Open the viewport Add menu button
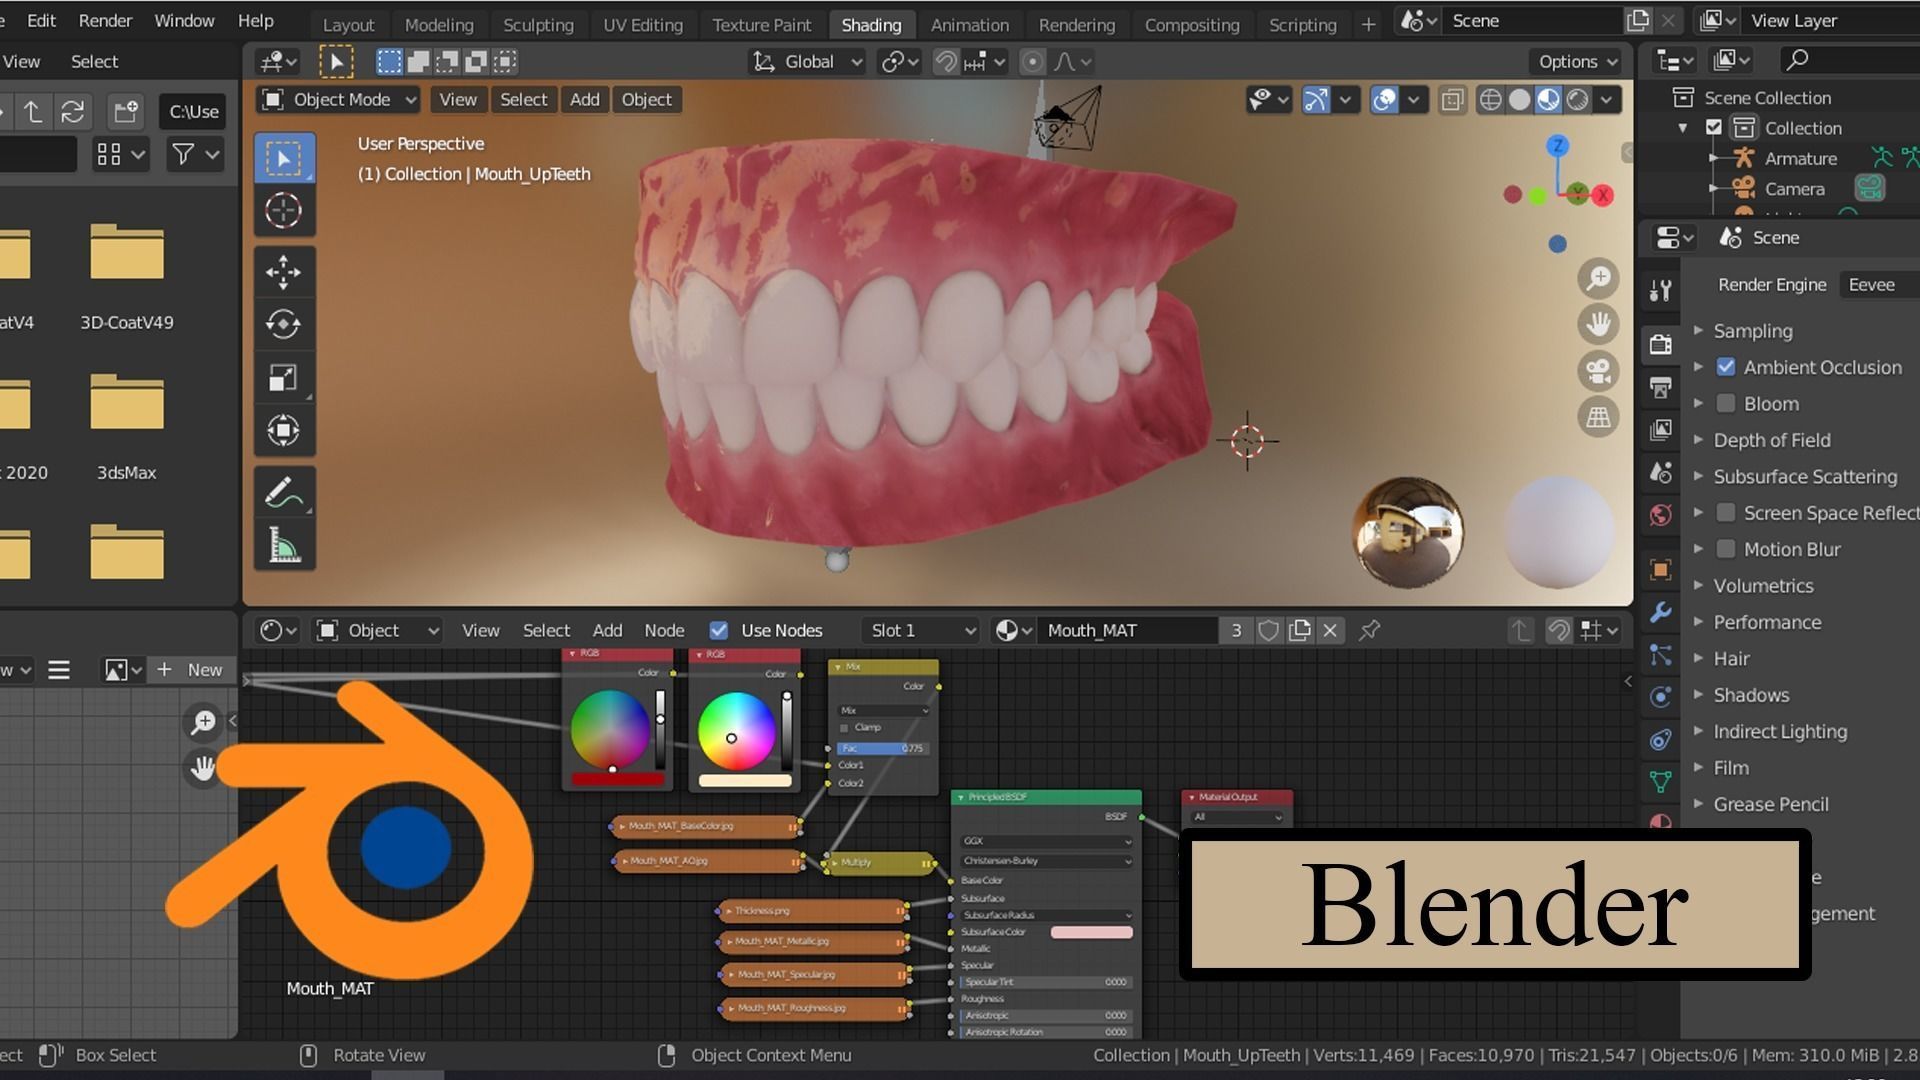Screen dimensions: 1920x1080 (585, 100)
